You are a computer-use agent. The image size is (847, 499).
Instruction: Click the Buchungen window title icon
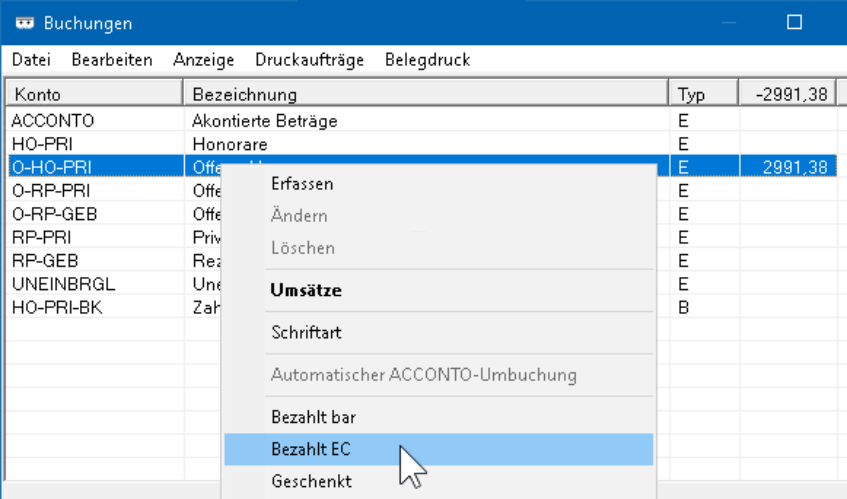24,23
